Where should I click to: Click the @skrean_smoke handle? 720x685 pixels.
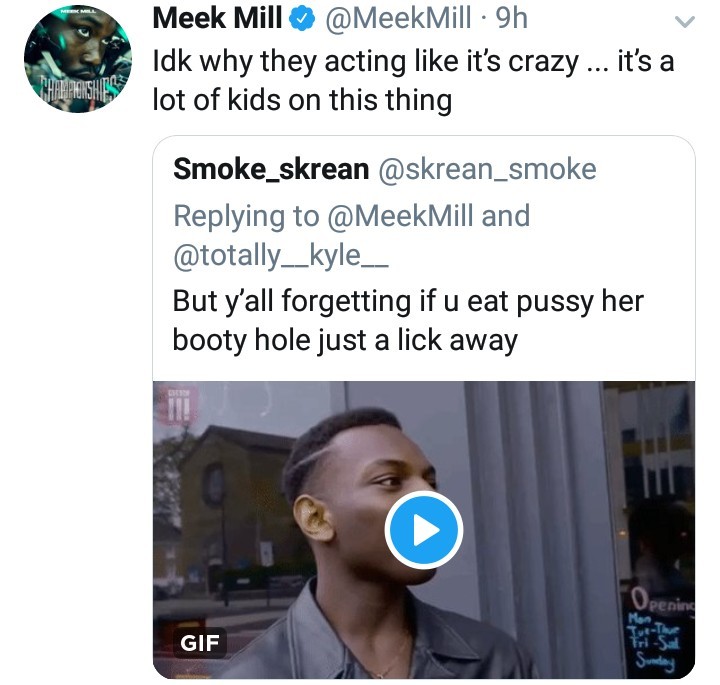pos(487,170)
